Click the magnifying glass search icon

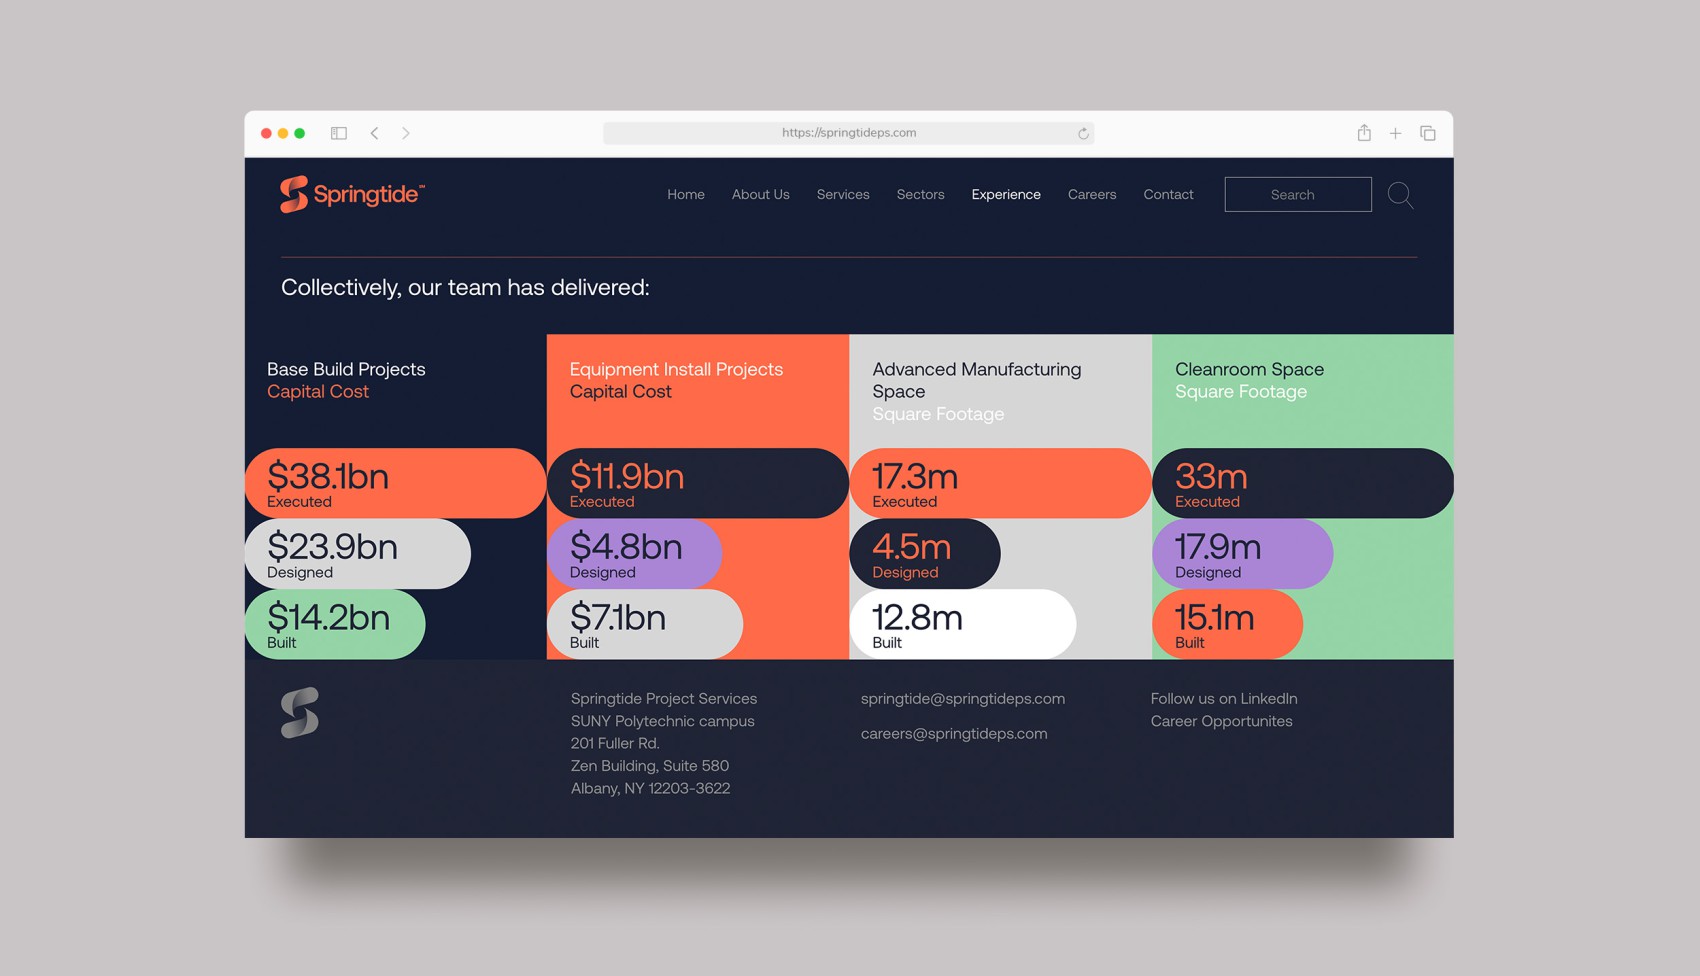pos(1400,195)
